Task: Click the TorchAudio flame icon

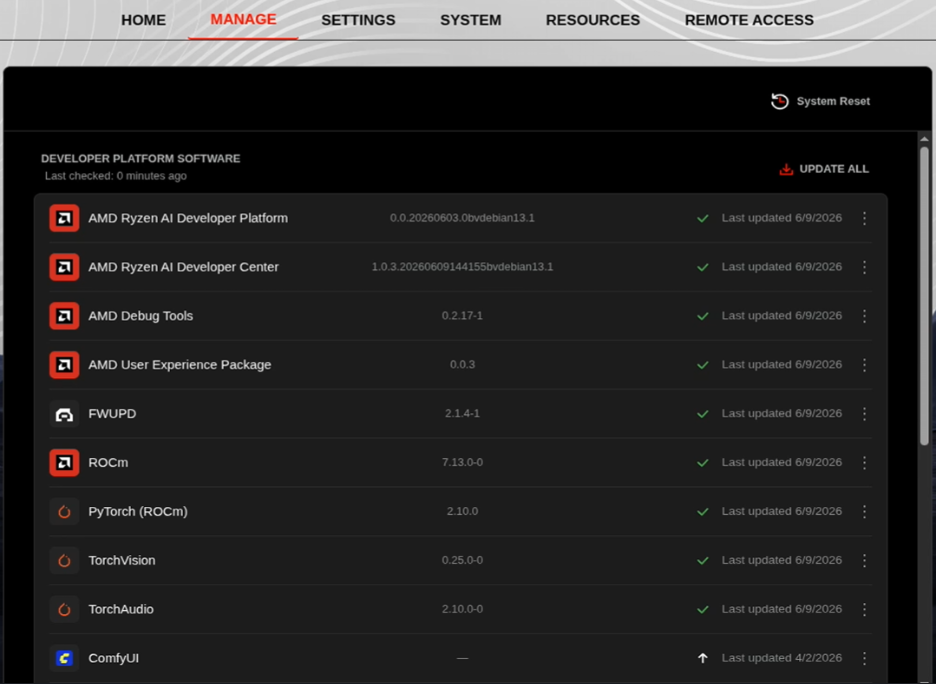Action: (x=64, y=610)
